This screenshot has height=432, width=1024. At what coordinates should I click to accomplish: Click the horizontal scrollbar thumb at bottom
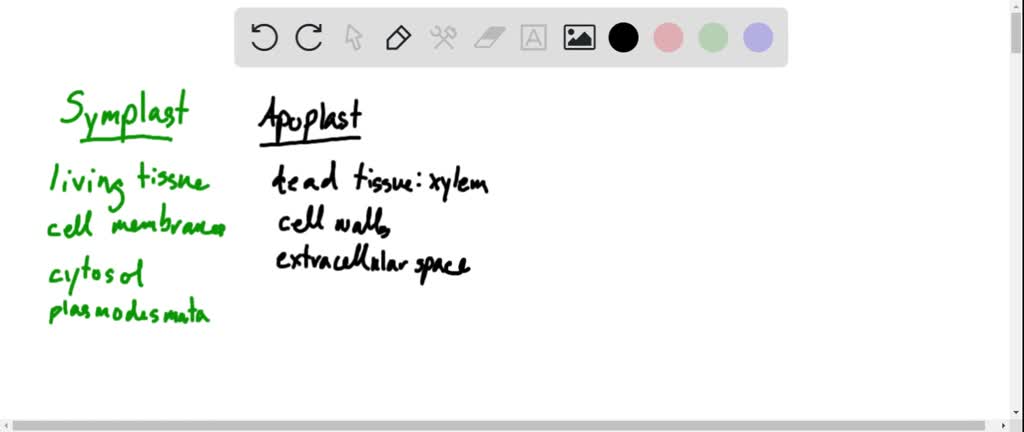coord(500,425)
